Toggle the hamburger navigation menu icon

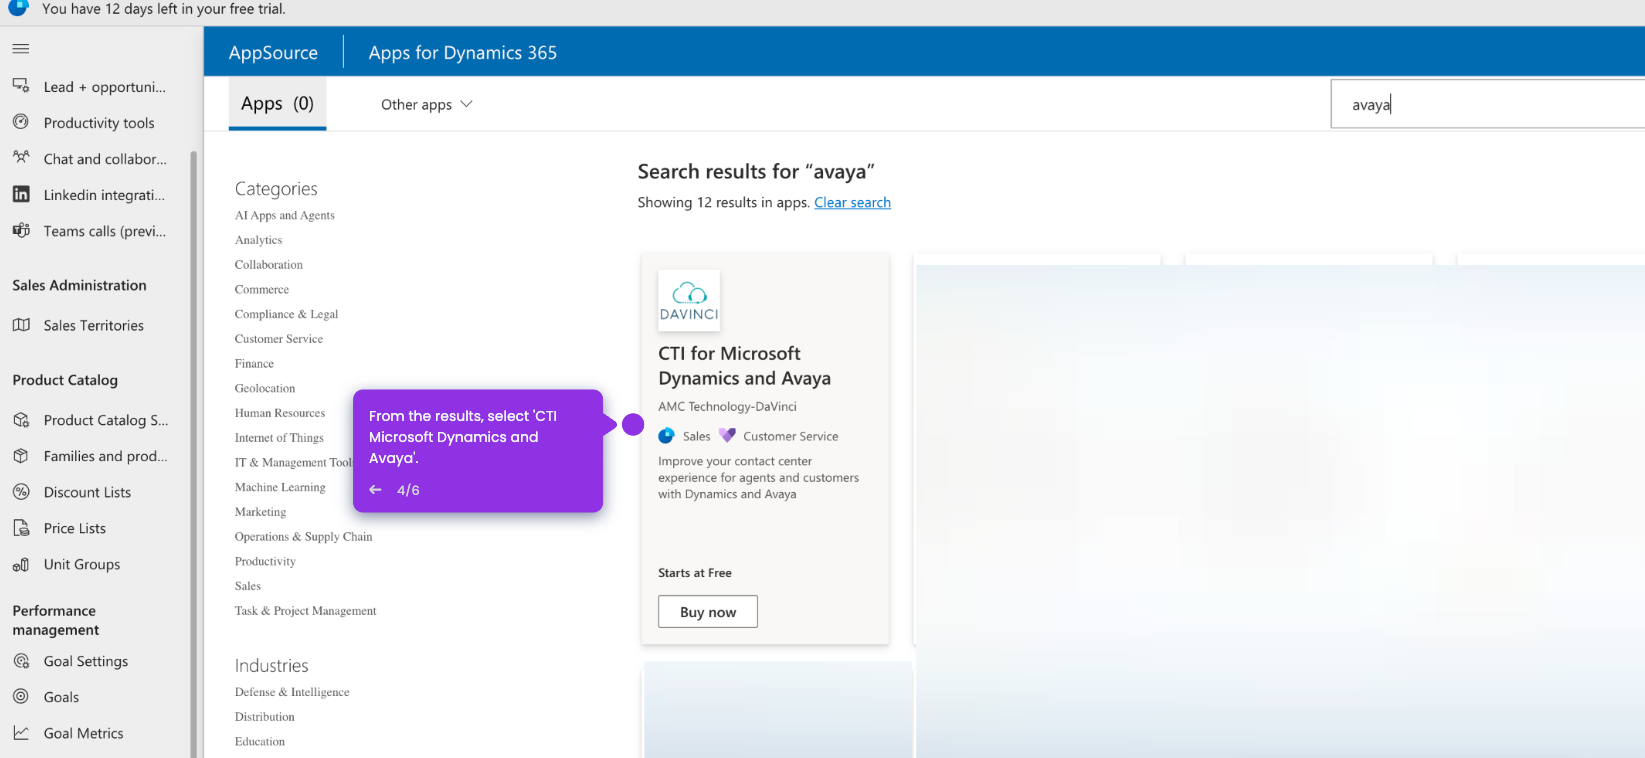pyautogui.click(x=21, y=48)
